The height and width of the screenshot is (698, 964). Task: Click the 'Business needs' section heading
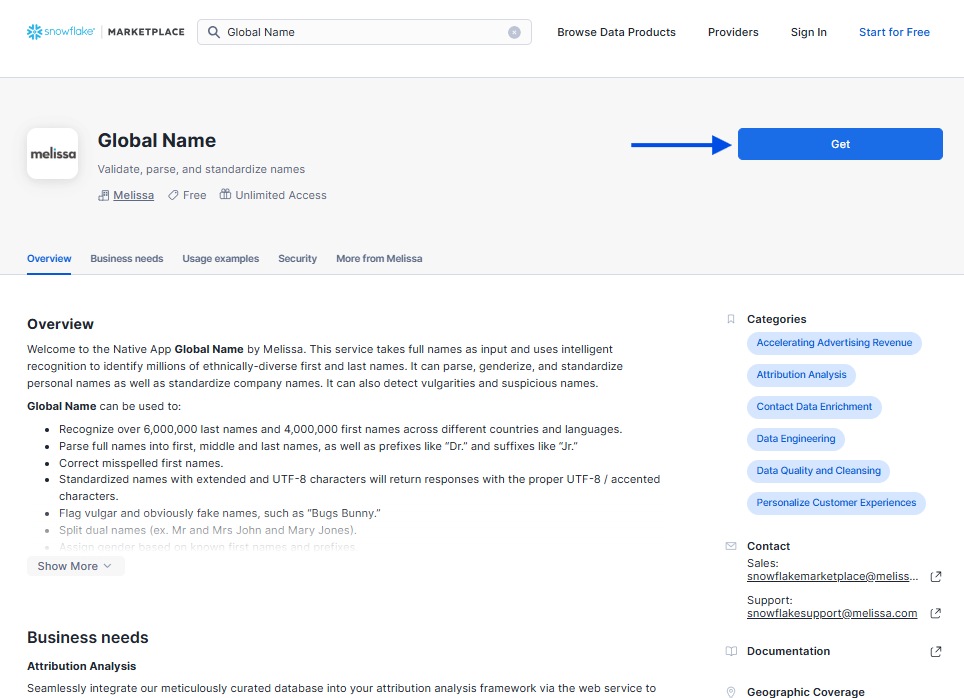point(88,637)
